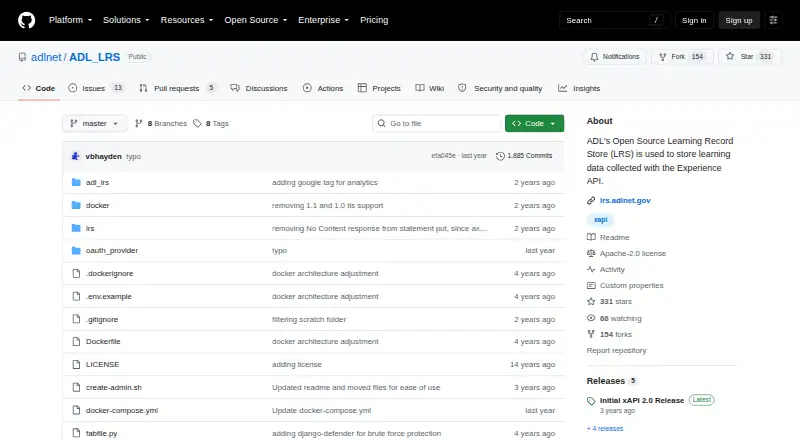Open the .gitignore file
The width and height of the screenshot is (800, 440).
(102, 320)
